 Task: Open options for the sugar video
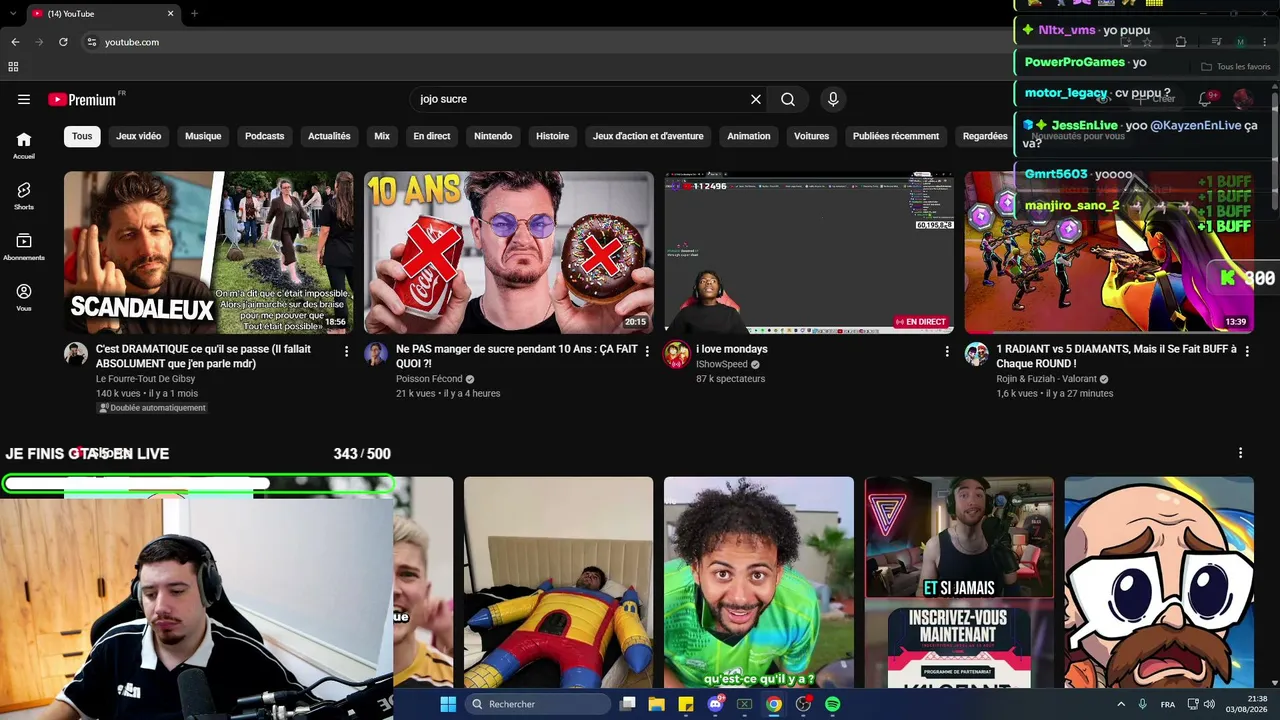click(647, 351)
